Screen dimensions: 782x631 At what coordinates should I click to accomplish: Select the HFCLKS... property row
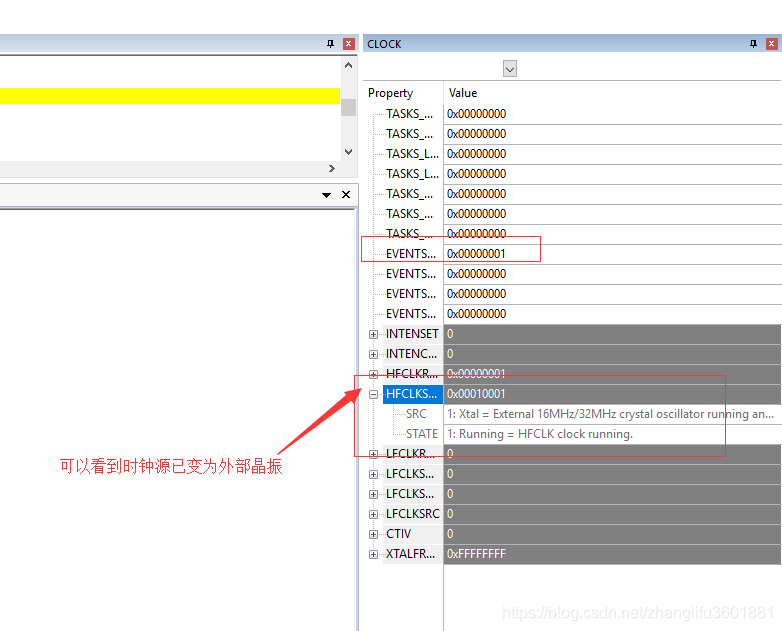coord(412,394)
